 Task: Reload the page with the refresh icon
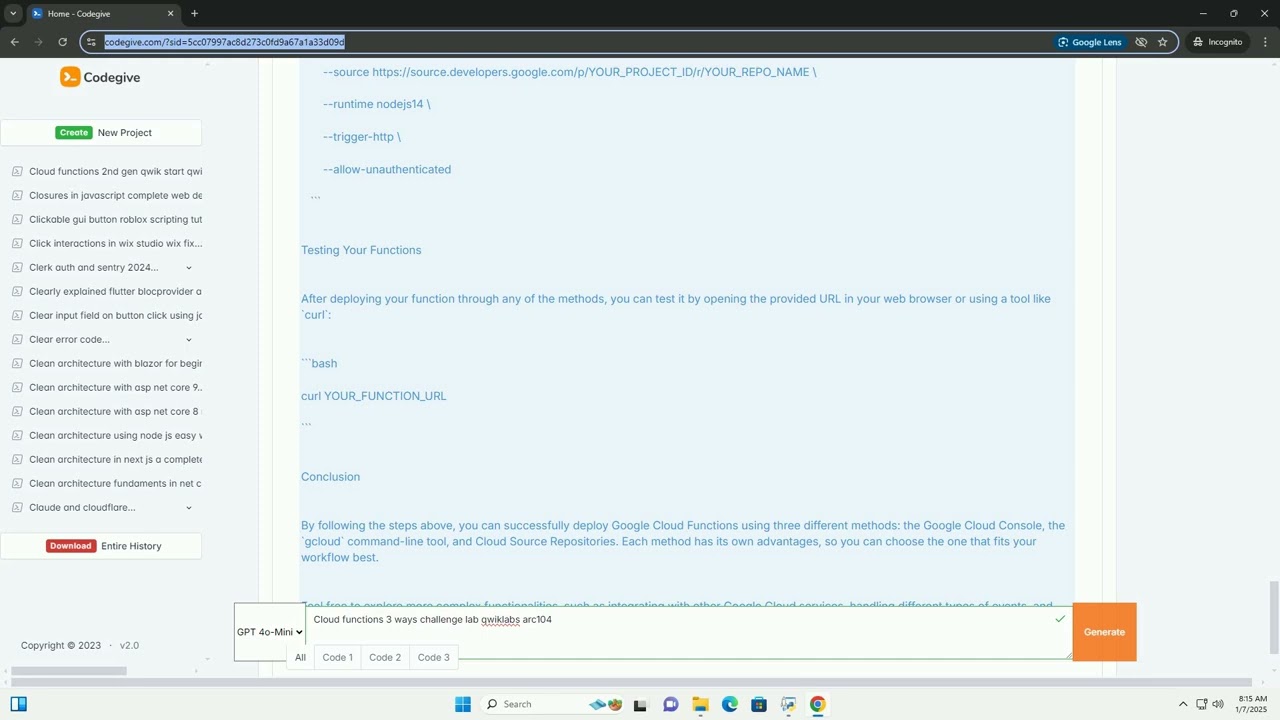coord(62,42)
